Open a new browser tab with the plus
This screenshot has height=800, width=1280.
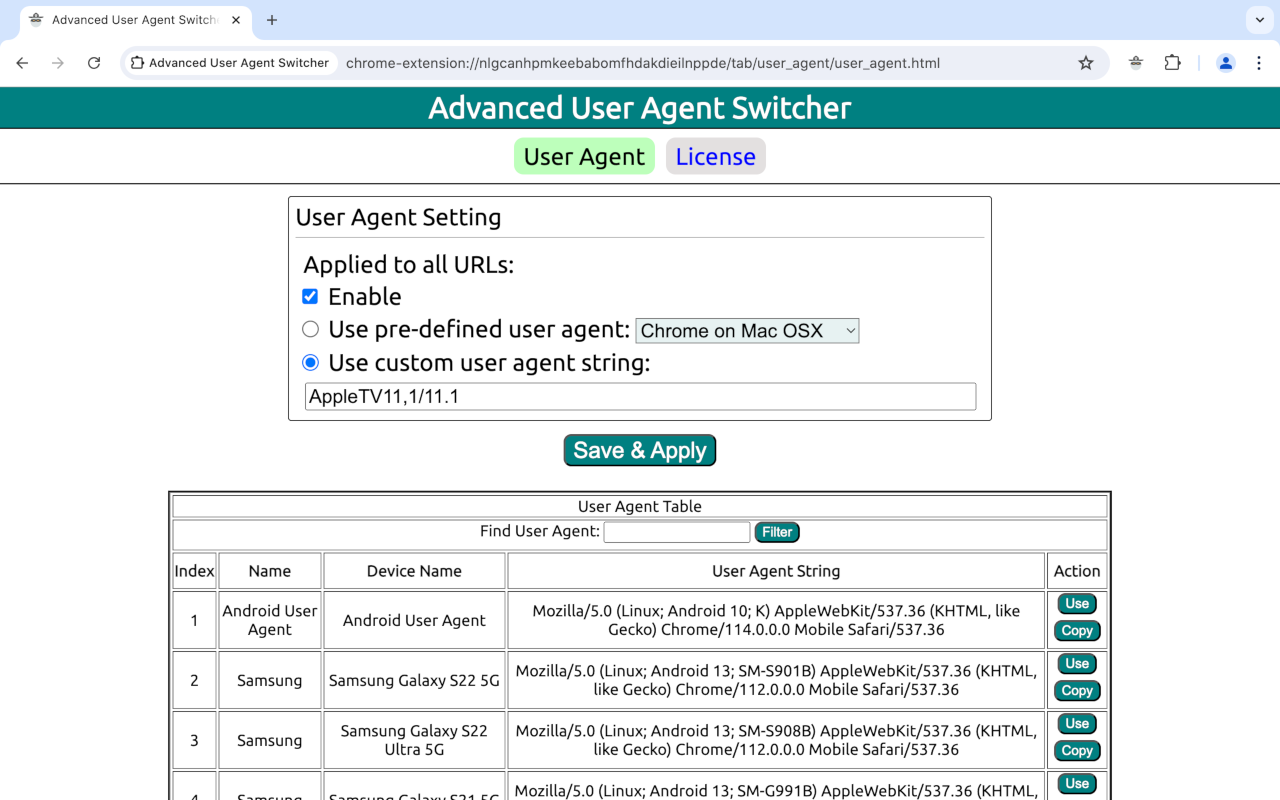pos(271,19)
